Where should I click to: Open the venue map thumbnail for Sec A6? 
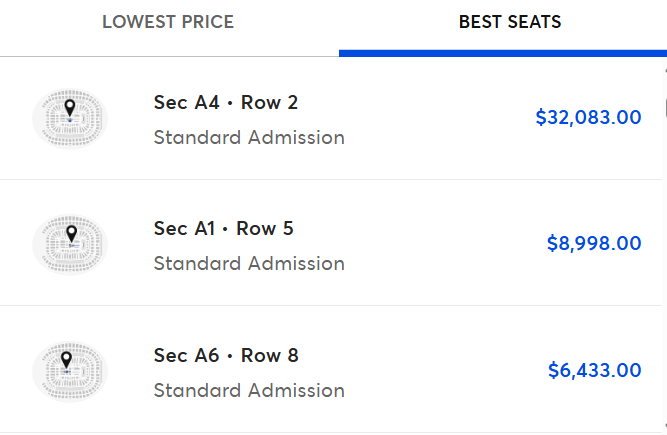pos(69,372)
